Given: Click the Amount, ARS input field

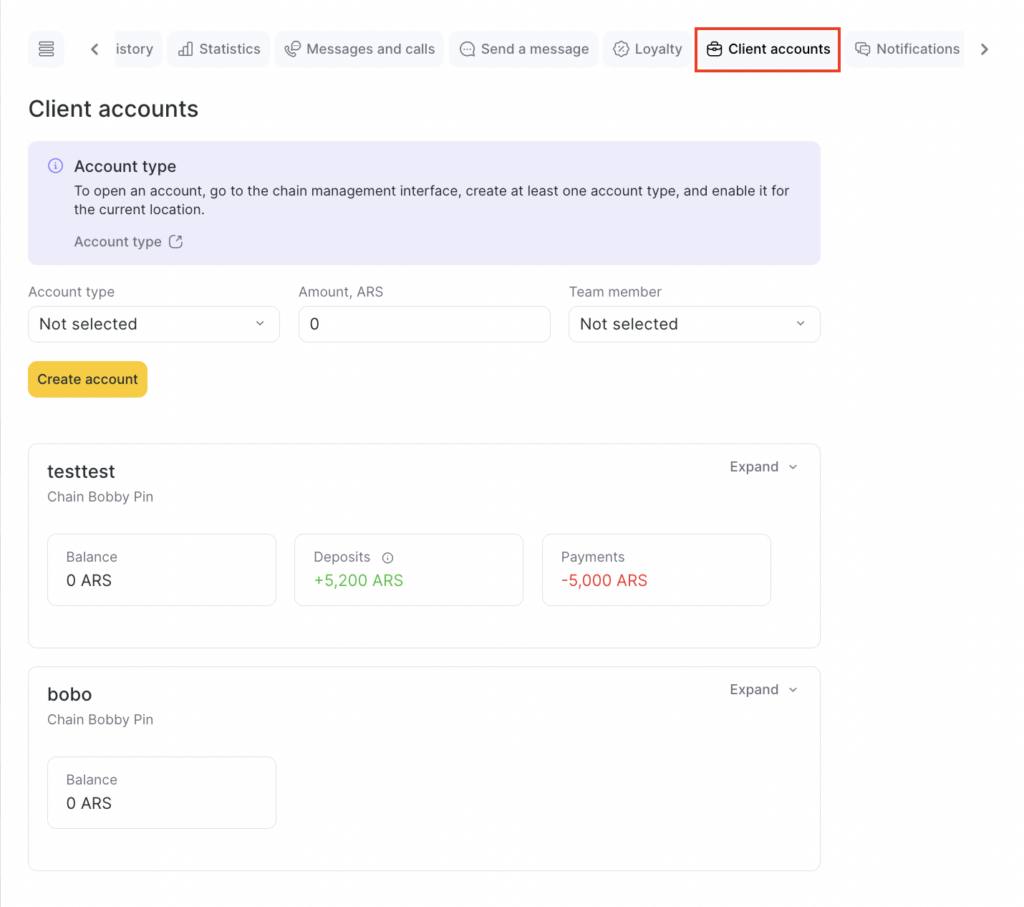Looking at the screenshot, I should coord(424,324).
